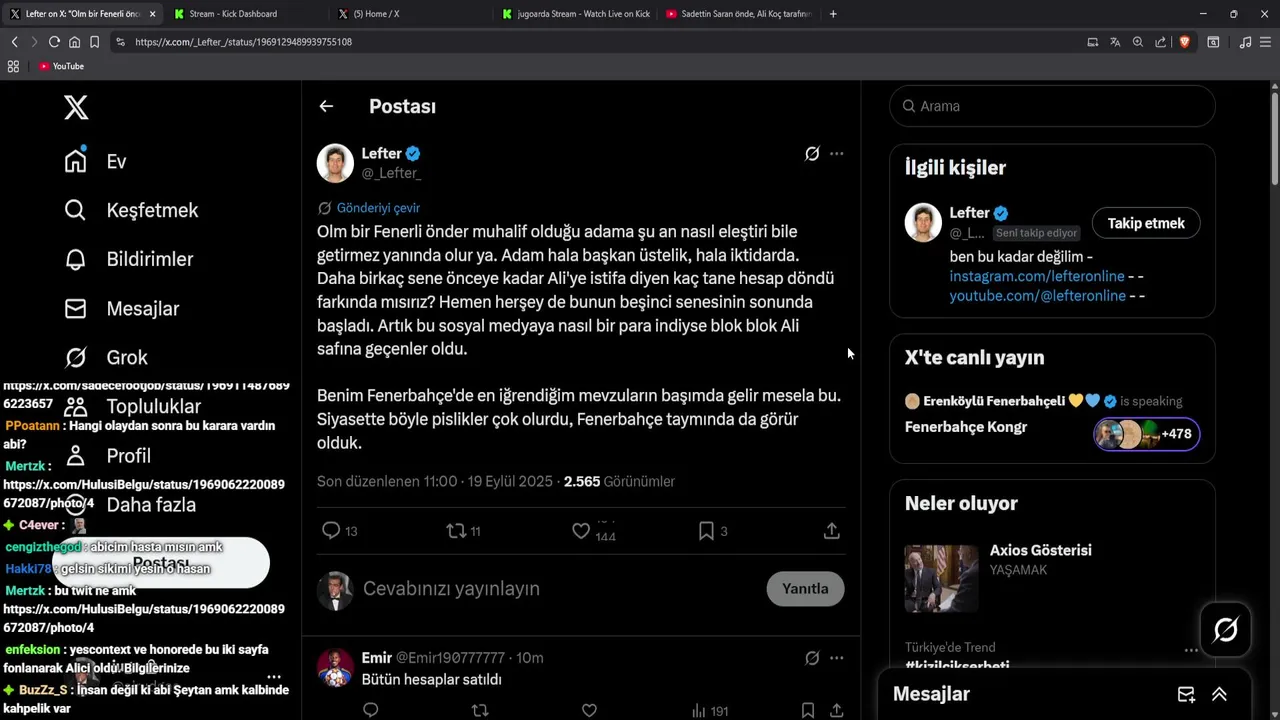Screen dimensions: 1280x720
Task: Open a new browser tab
Action: [833, 14]
